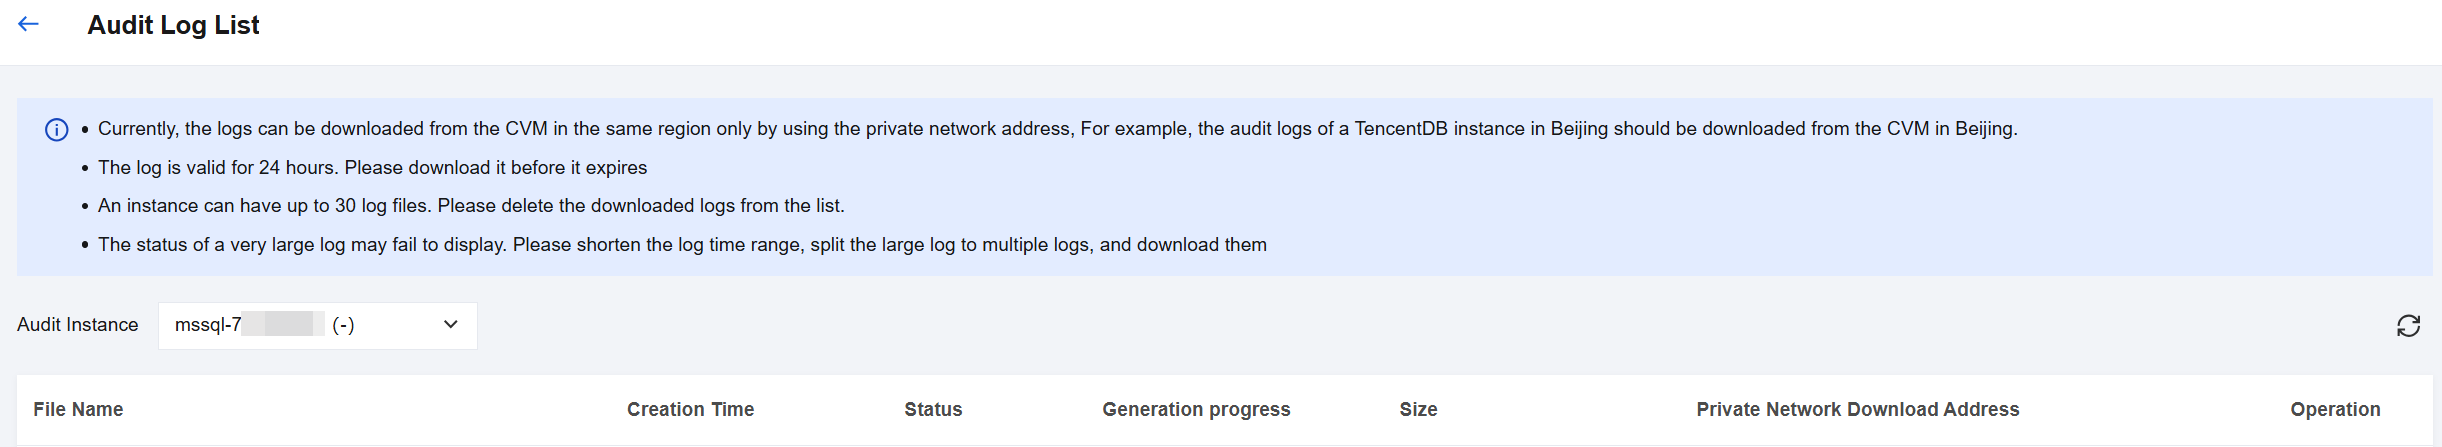The width and height of the screenshot is (2442, 447).
Task: Select the mssql-7 instance name text
Action: (x=208, y=325)
